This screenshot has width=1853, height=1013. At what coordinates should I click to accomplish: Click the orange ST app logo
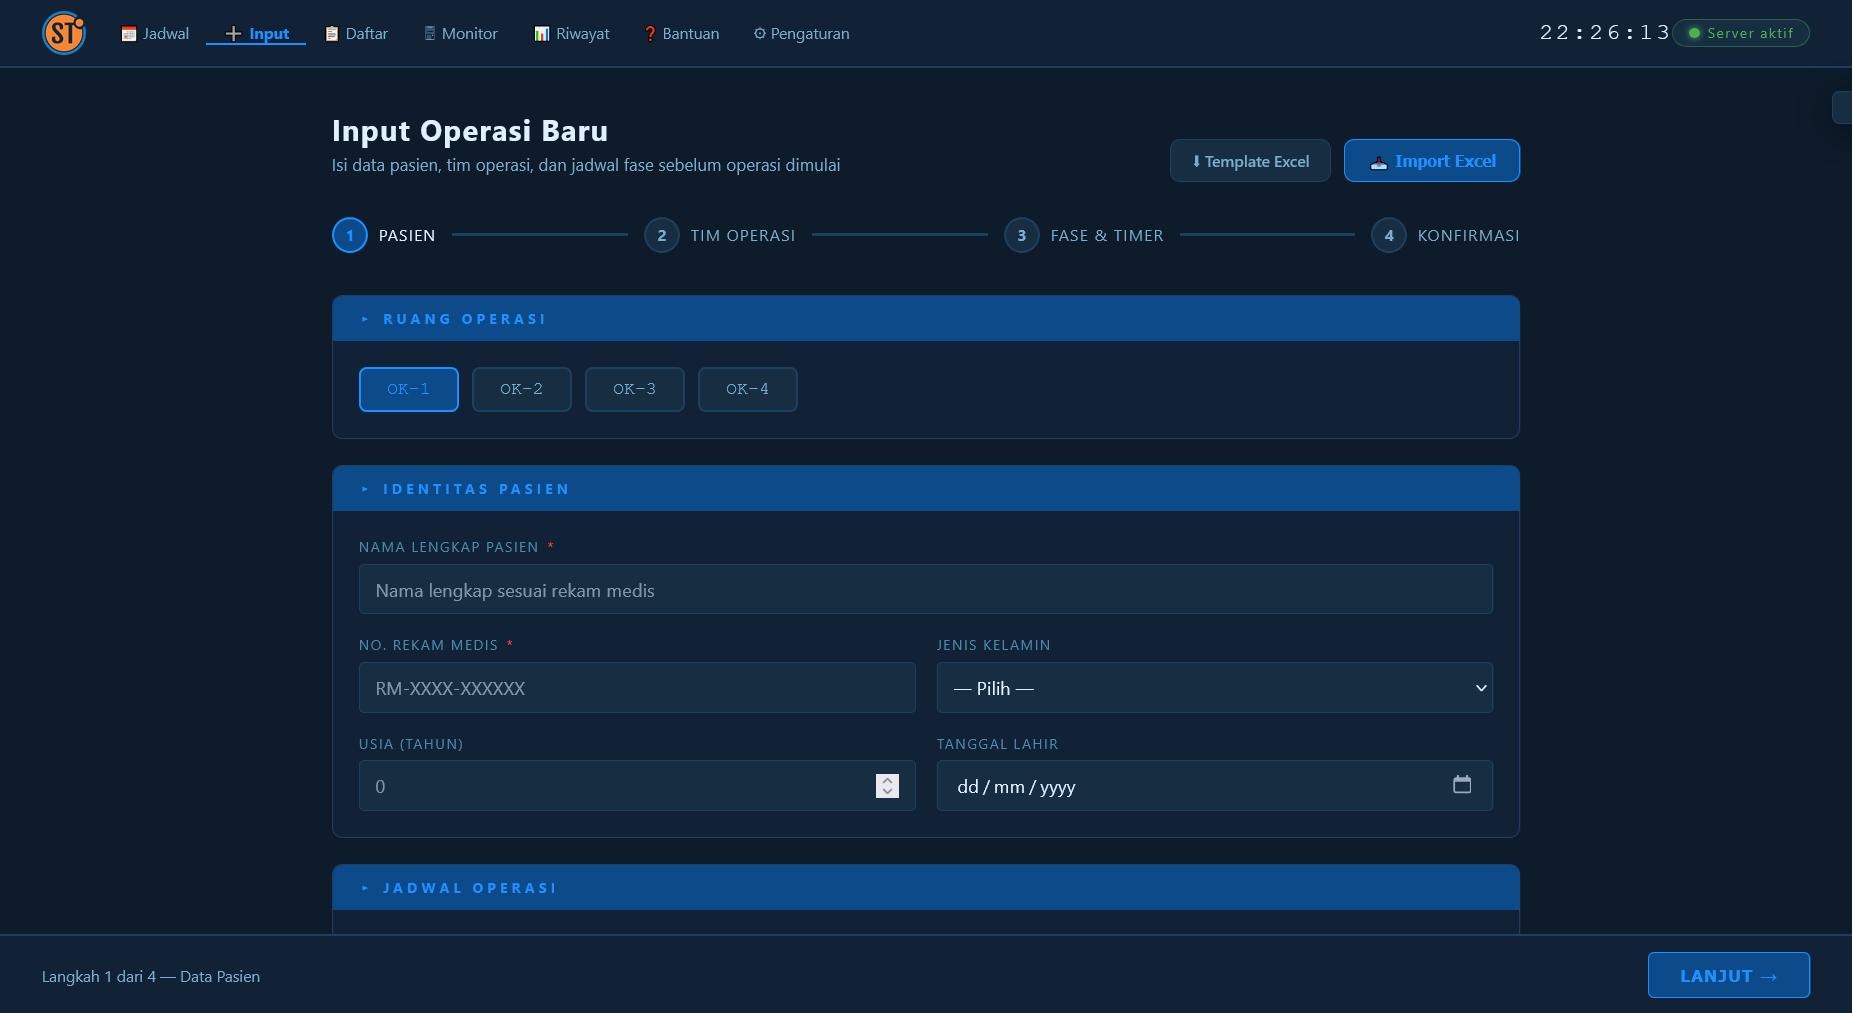(x=64, y=33)
